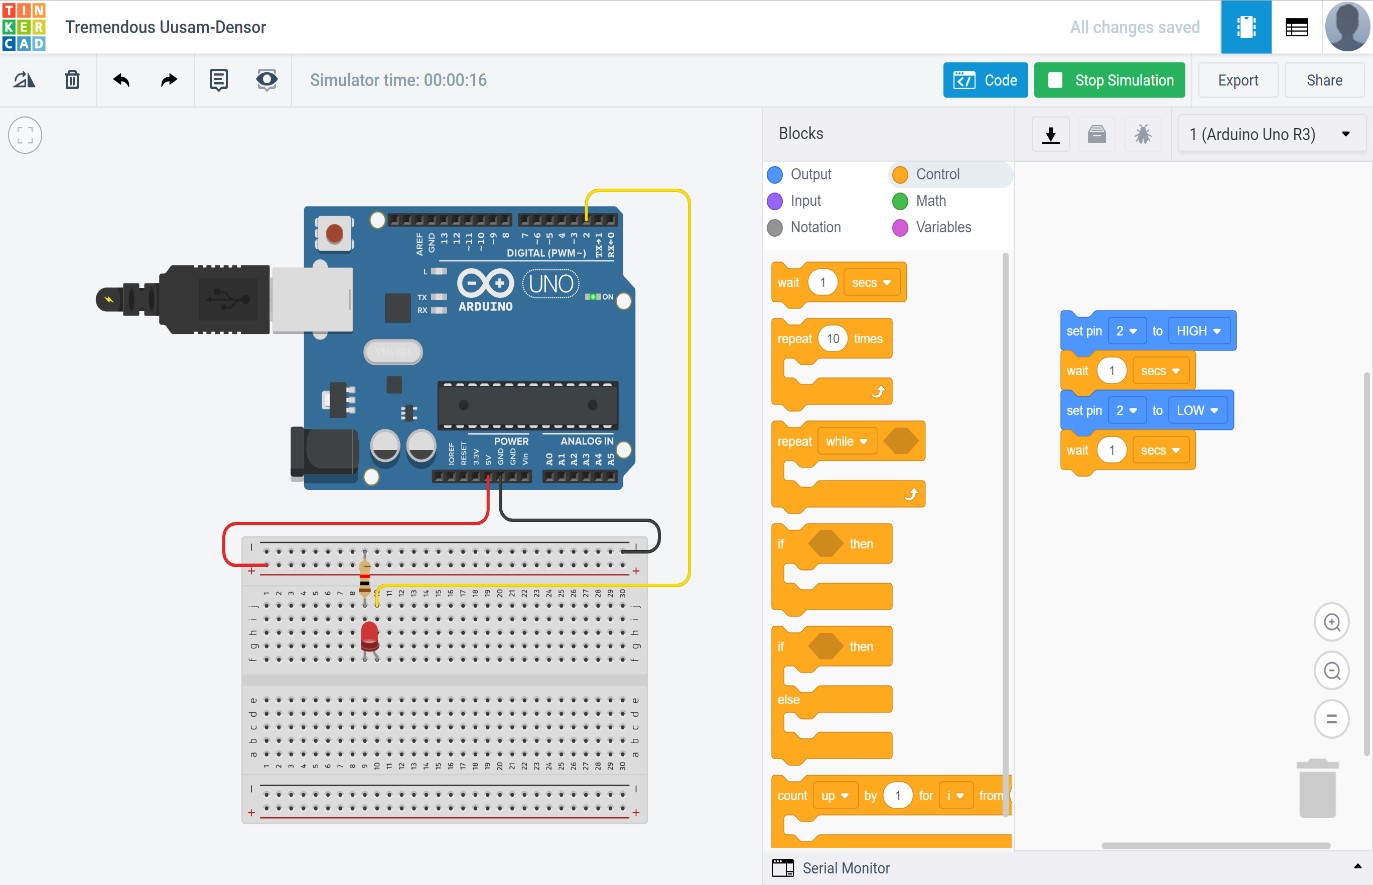Click the Tinkercad logo
The height and width of the screenshot is (885, 1373).
24,27
